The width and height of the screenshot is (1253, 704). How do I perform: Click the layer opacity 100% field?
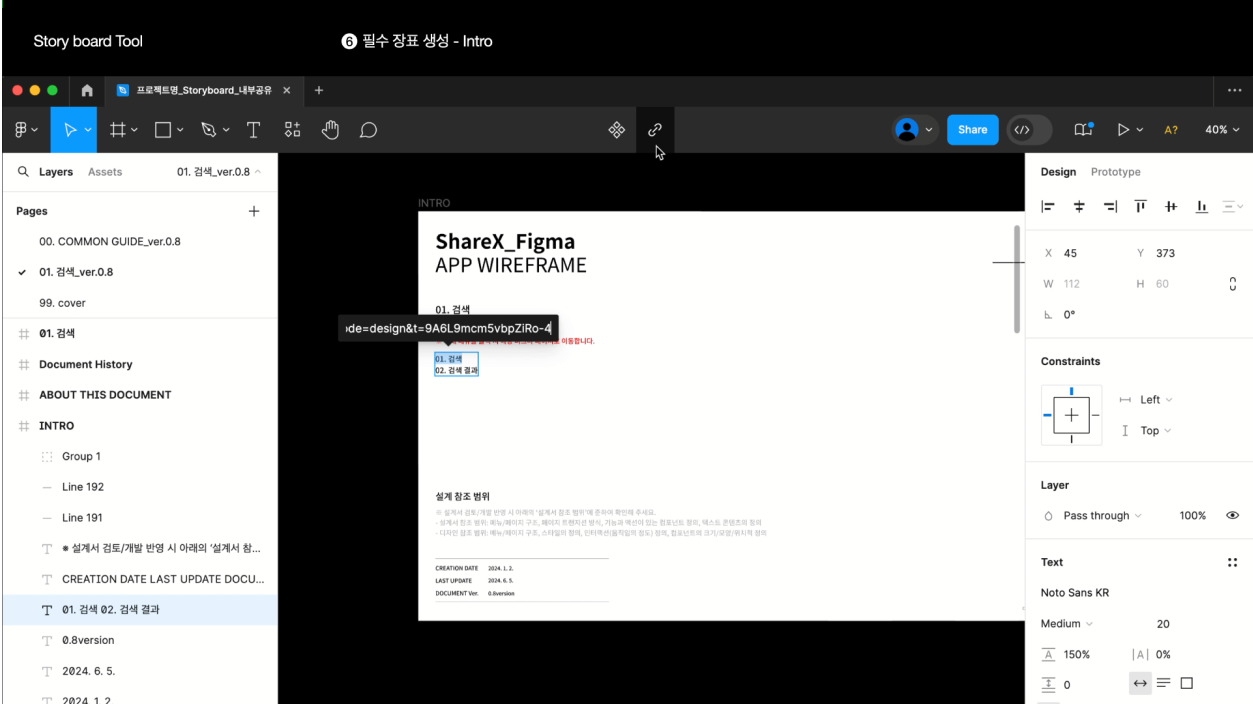click(1192, 516)
